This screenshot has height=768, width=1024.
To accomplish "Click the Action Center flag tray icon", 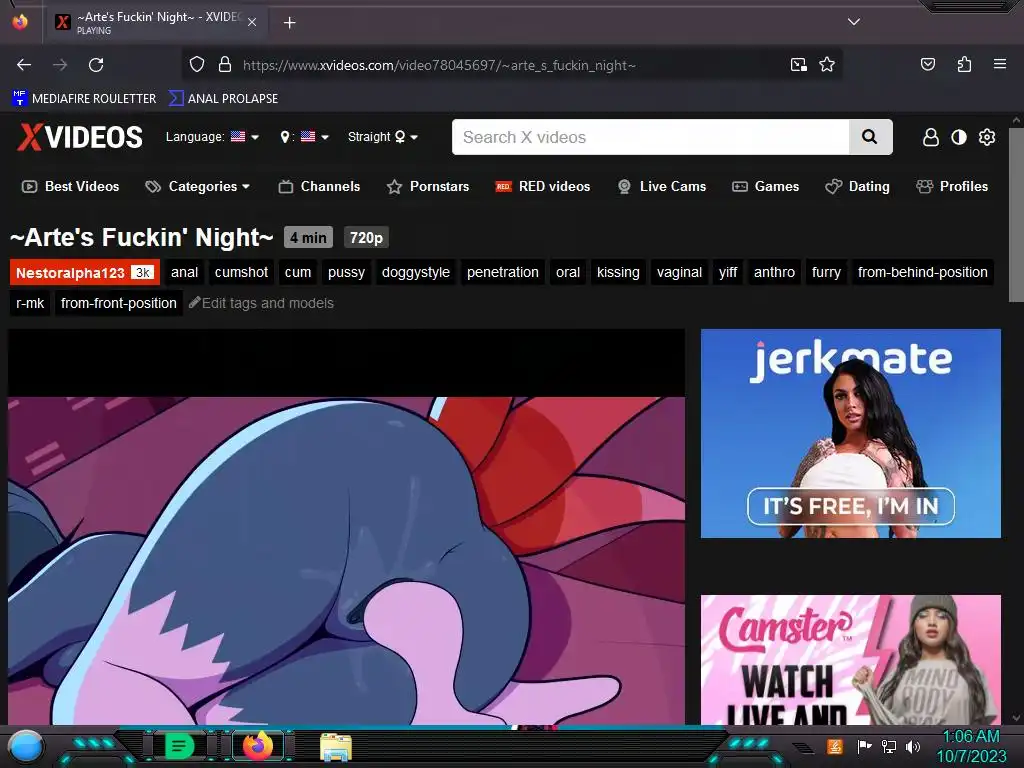I will click(865, 746).
